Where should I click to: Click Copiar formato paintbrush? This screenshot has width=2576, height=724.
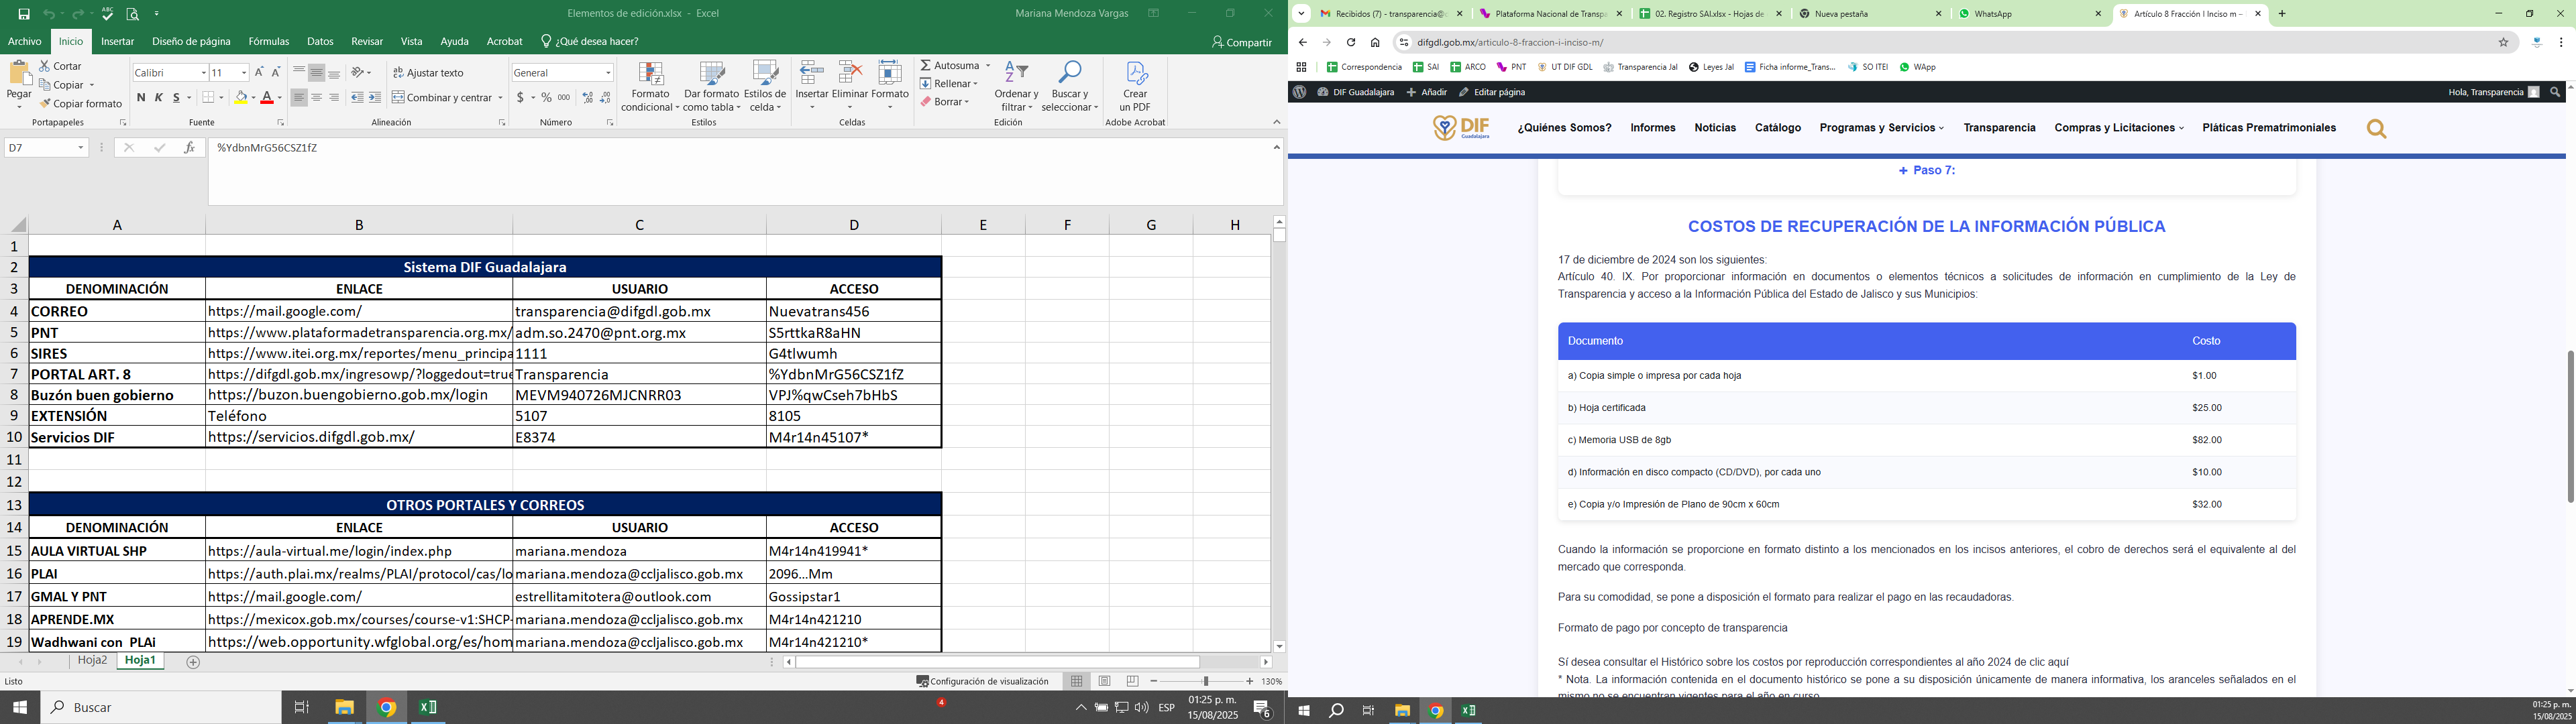(x=80, y=104)
